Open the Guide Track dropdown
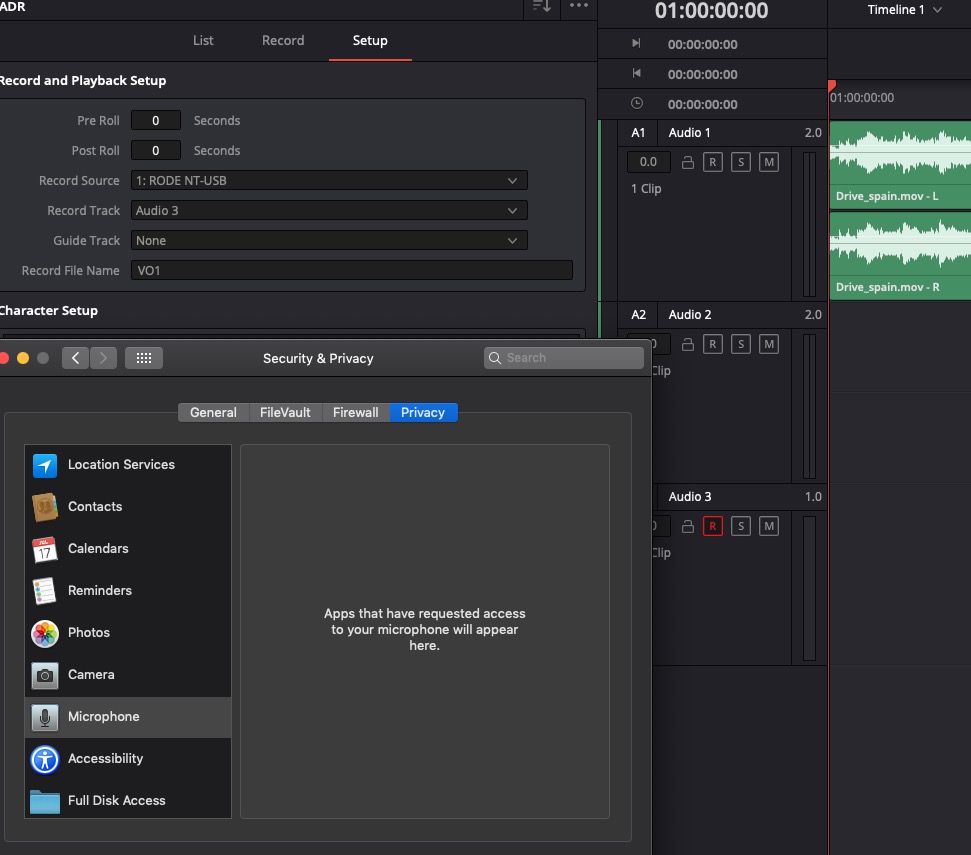 329,240
